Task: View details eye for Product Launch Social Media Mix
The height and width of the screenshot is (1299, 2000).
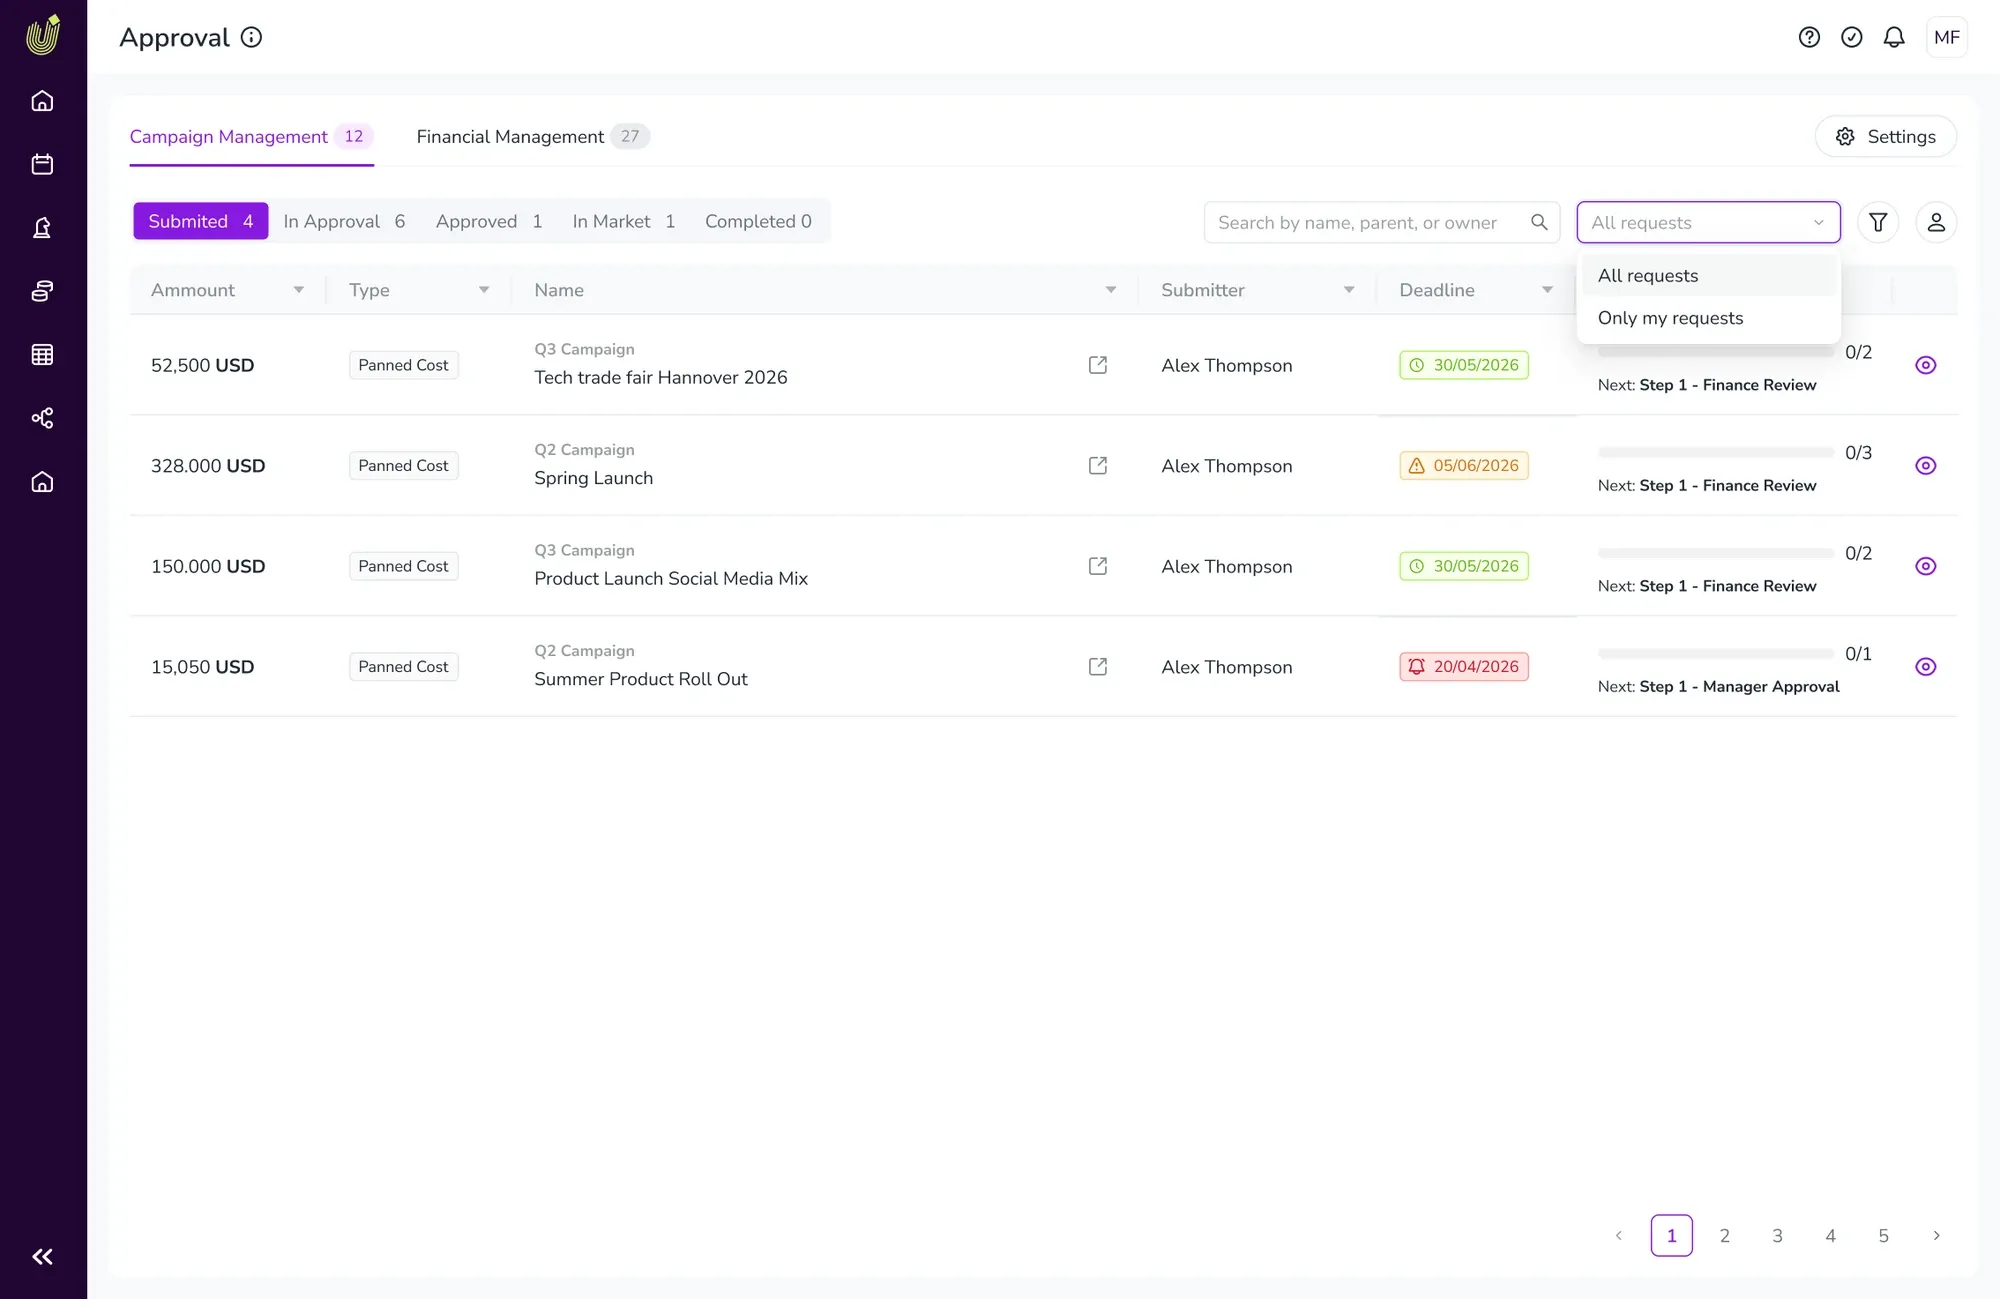Action: 1926,566
